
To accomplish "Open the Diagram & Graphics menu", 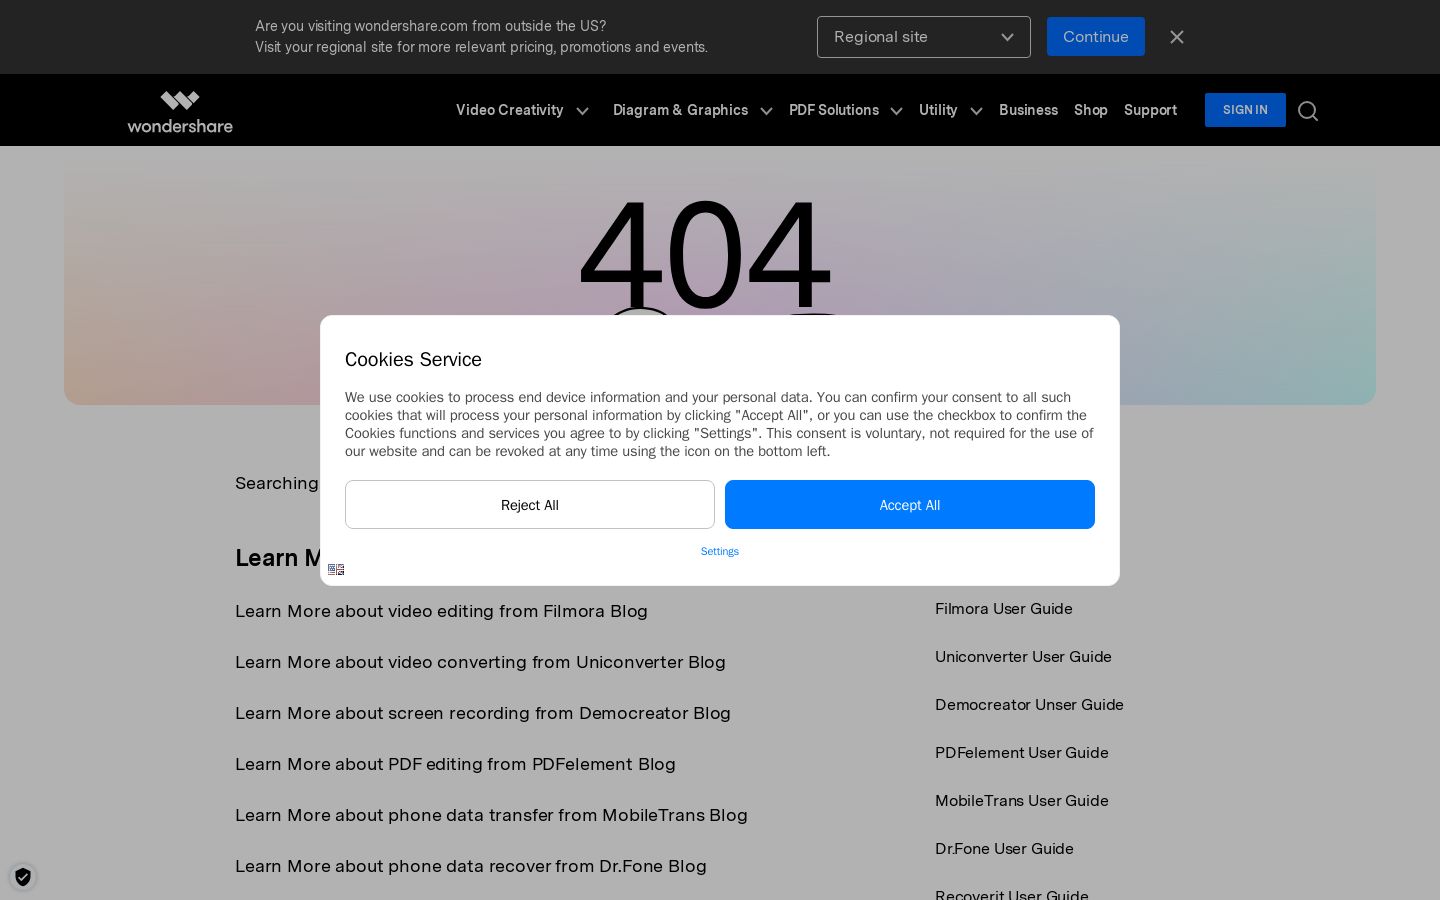I will click(x=681, y=110).
